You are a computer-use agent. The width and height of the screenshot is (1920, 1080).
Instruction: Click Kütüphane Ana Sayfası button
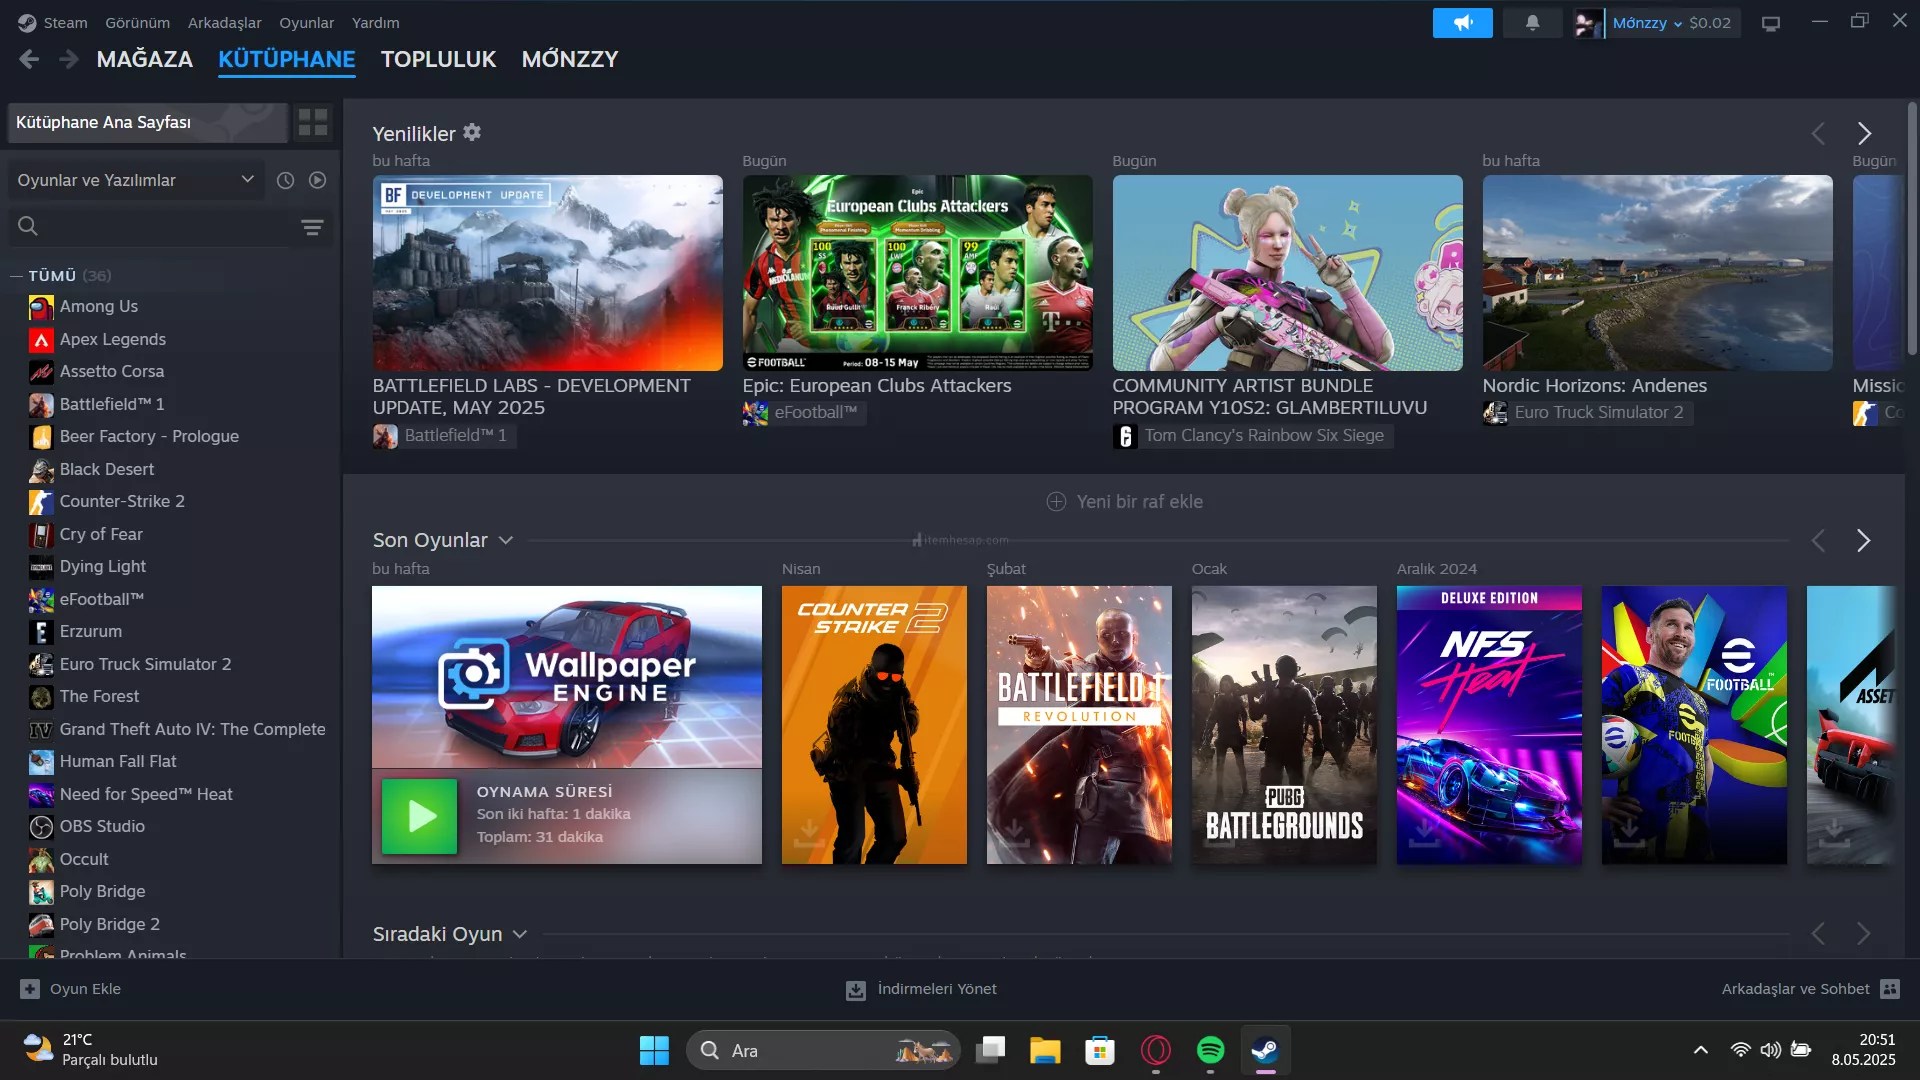pos(148,122)
